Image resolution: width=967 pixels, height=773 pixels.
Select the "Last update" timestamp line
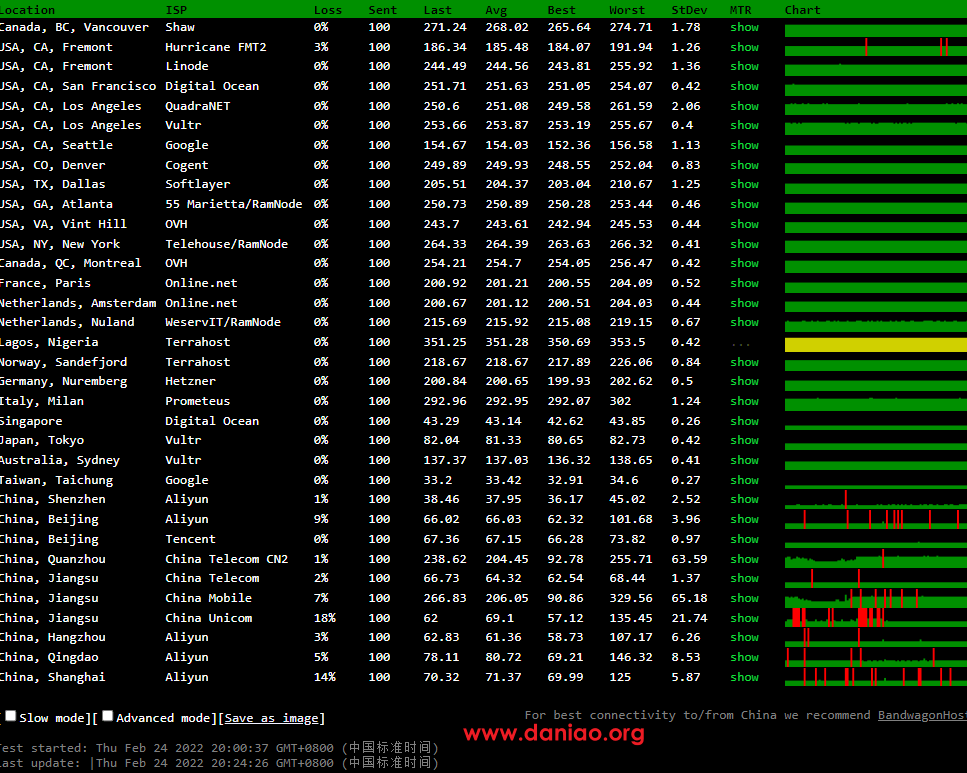pyautogui.click(x=219, y=763)
